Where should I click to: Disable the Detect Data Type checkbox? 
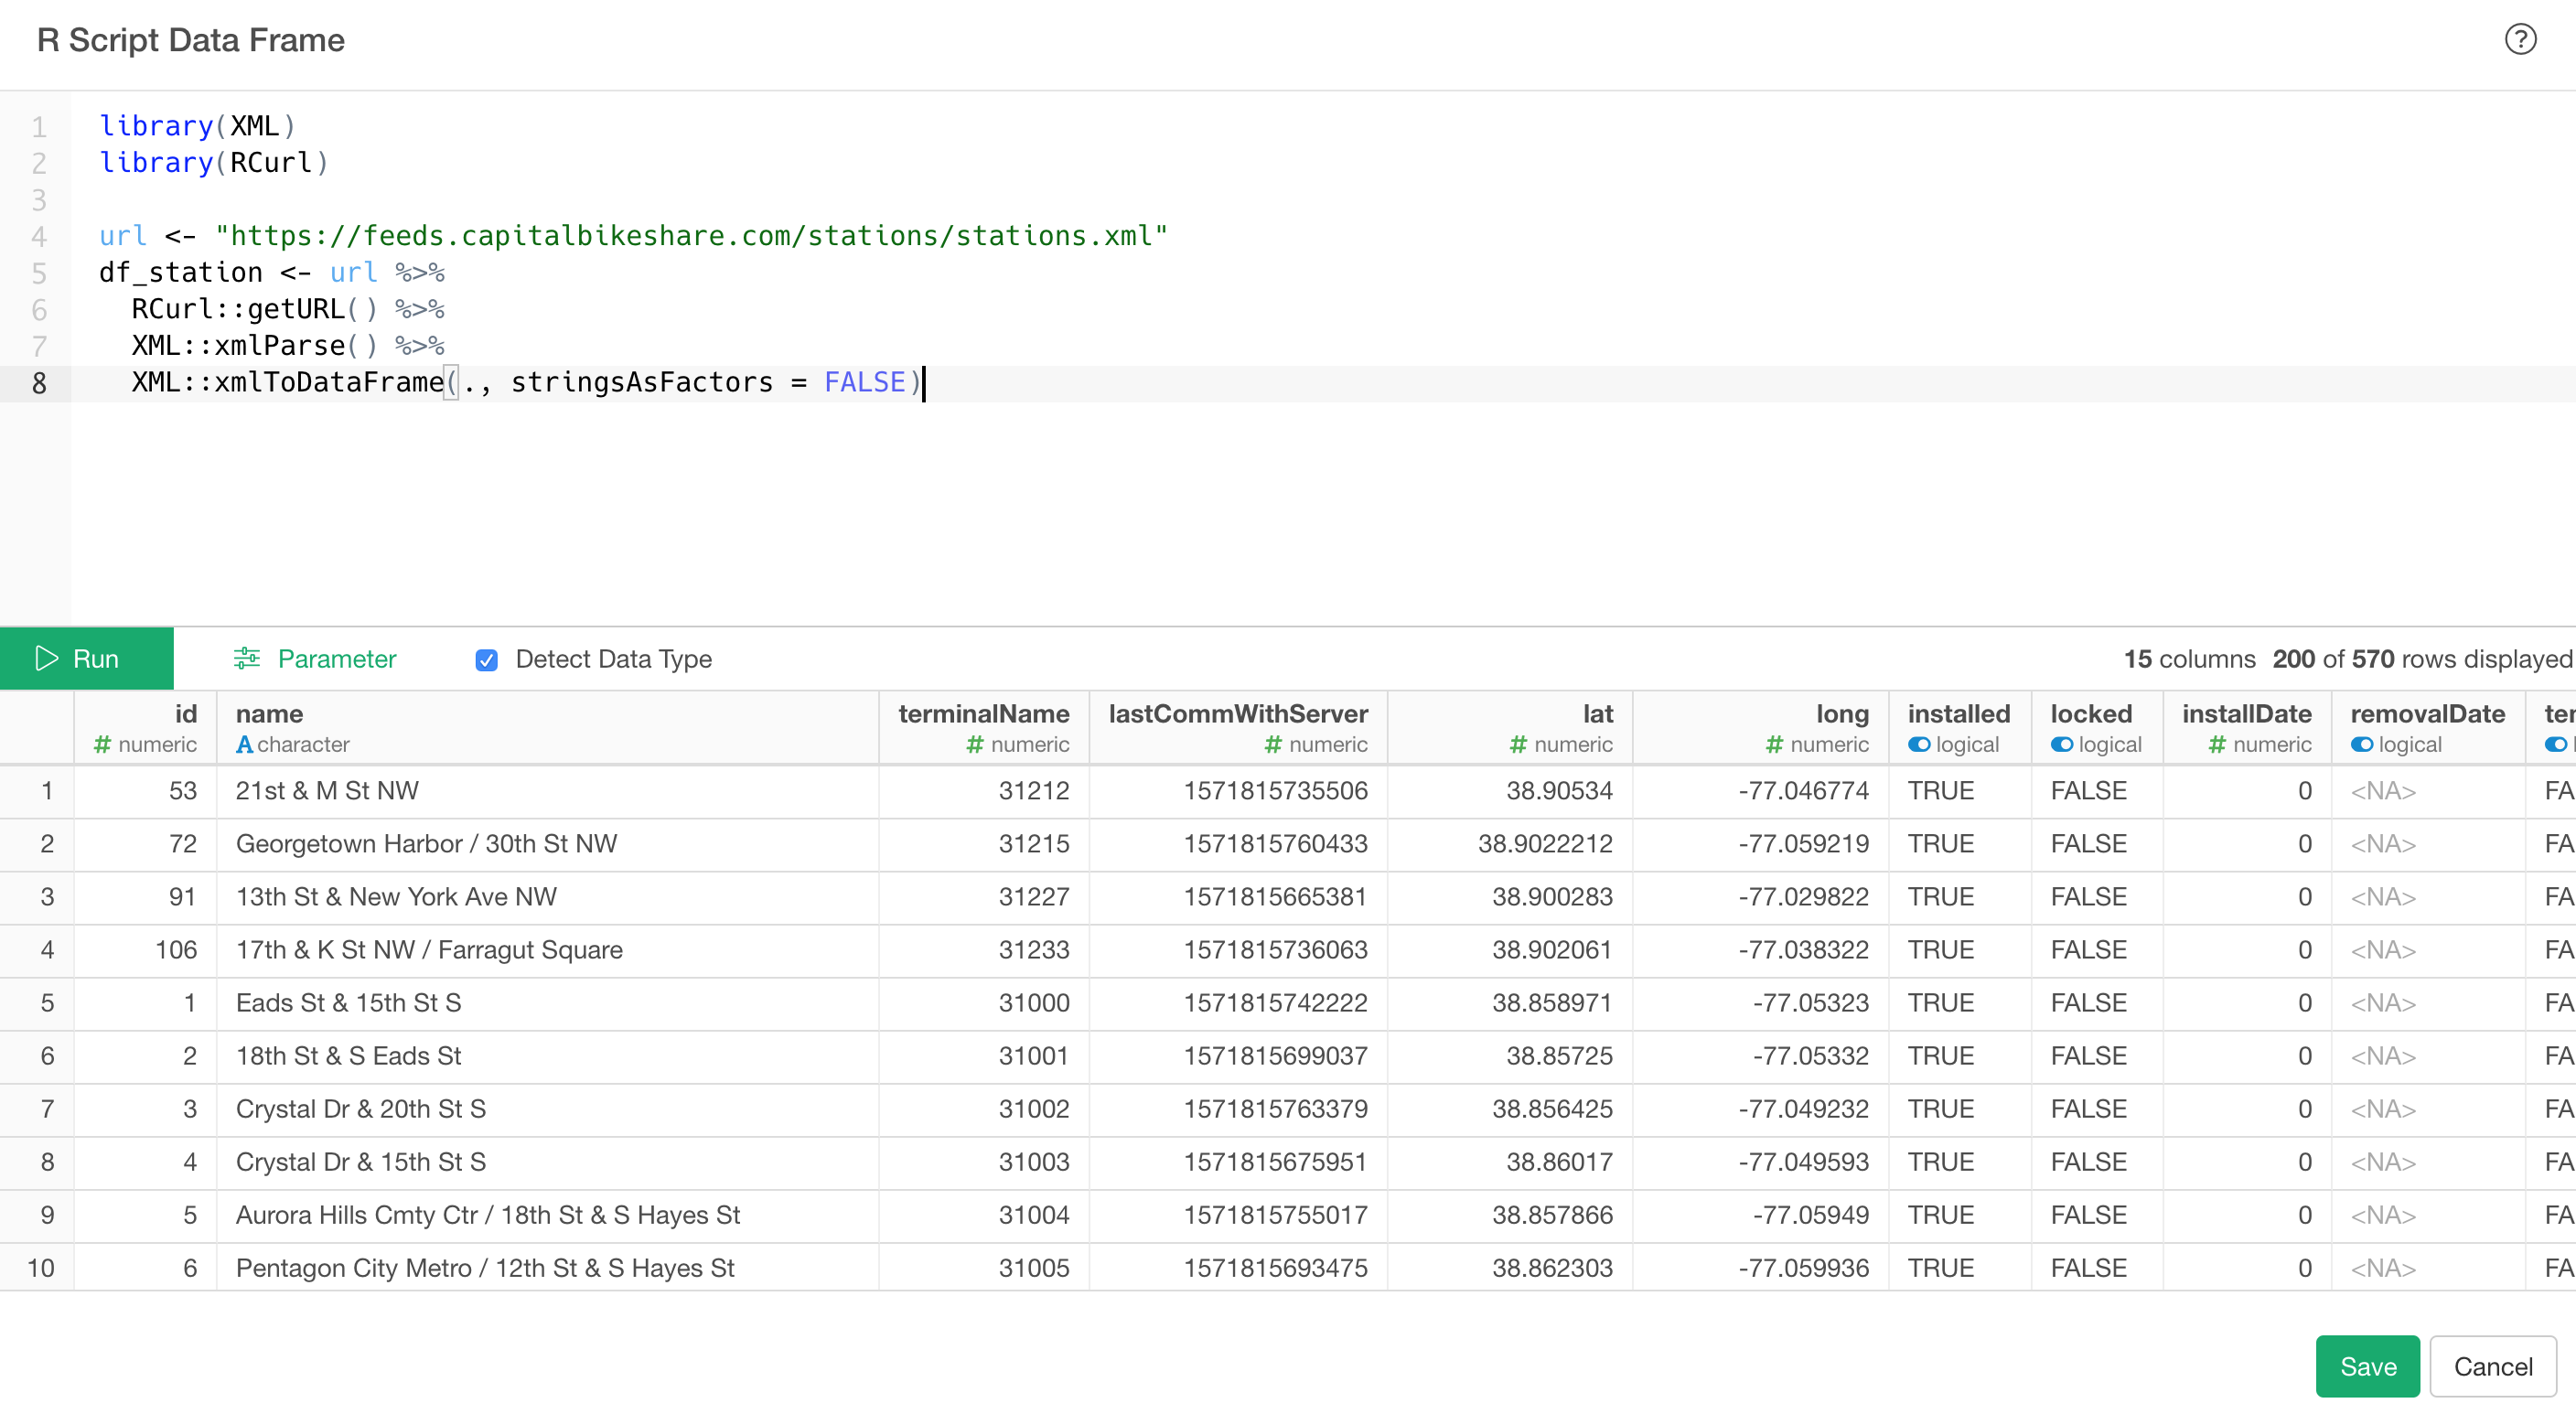(486, 659)
